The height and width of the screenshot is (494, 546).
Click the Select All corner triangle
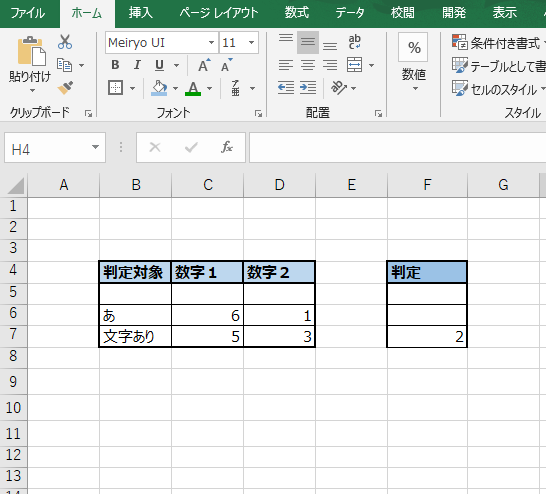pyautogui.click(x=15, y=185)
